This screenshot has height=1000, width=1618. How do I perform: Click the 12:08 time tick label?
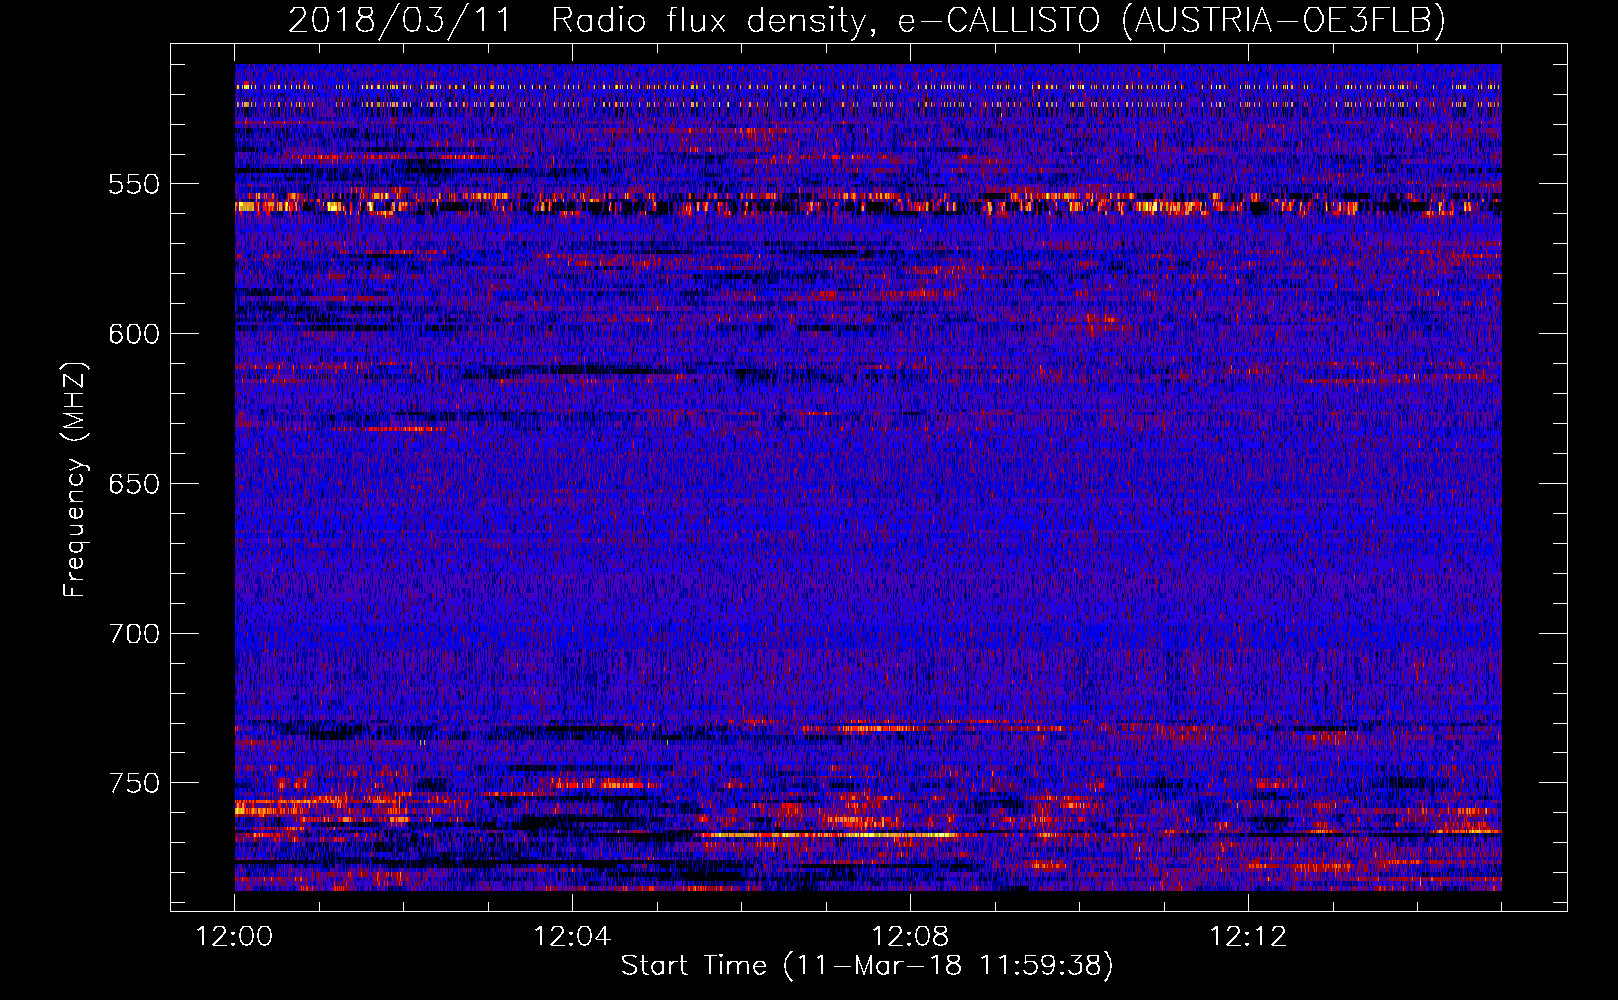[x=910, y=936]
